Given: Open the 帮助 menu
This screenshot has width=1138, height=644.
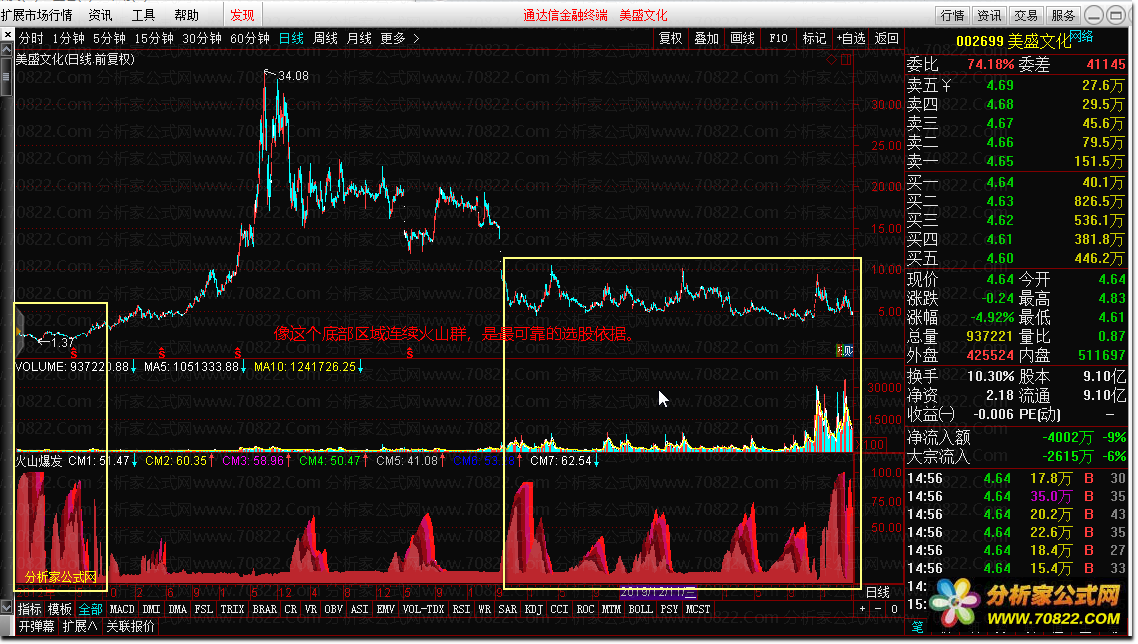Looking at the screenshot, I should pyautogui.click(x=187, y=15).
